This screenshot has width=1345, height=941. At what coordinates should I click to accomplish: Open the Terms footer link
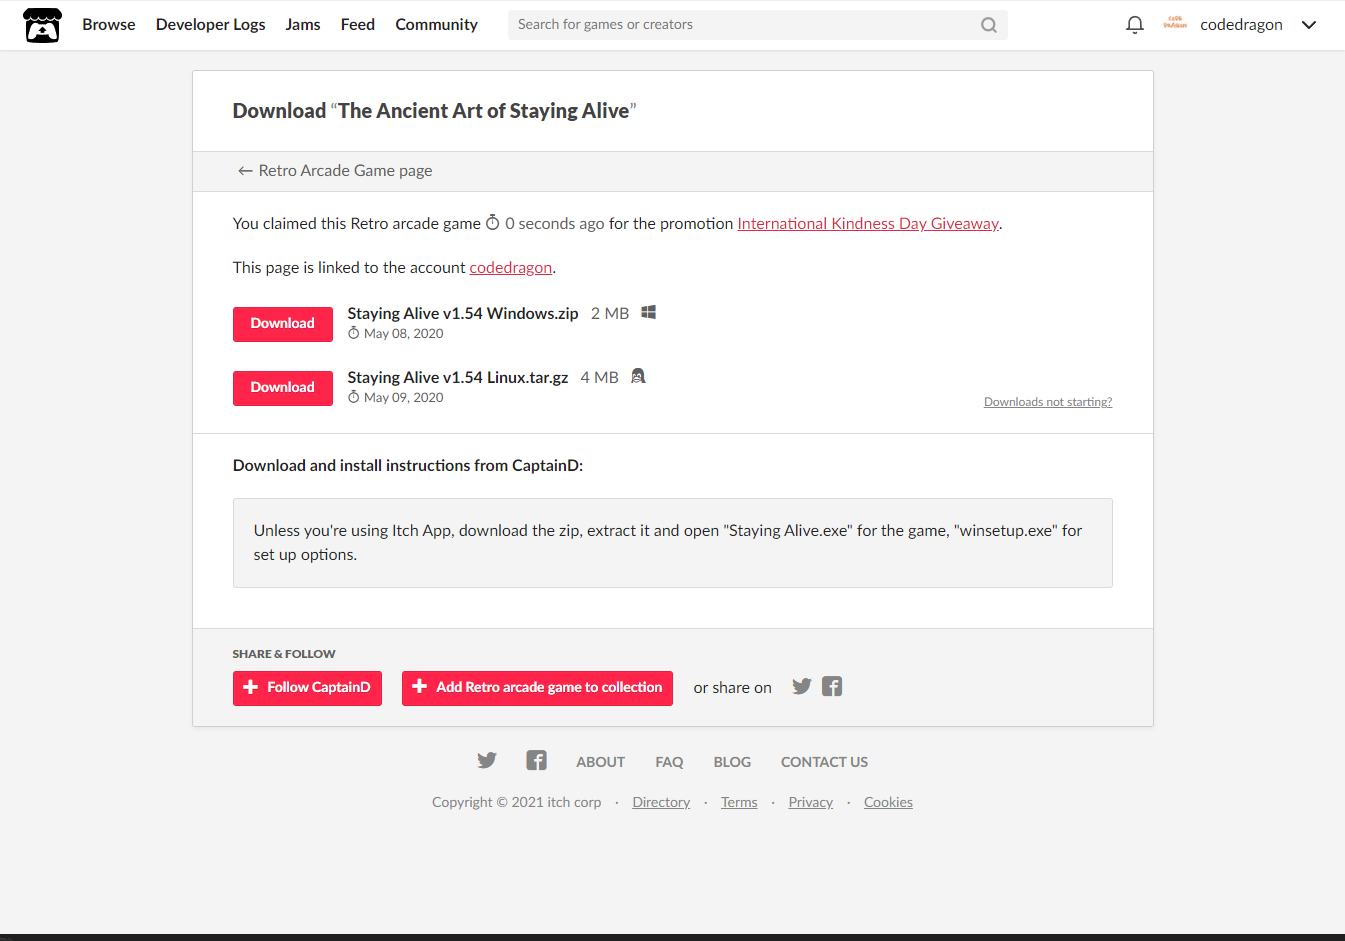click(x=739, y=802)
